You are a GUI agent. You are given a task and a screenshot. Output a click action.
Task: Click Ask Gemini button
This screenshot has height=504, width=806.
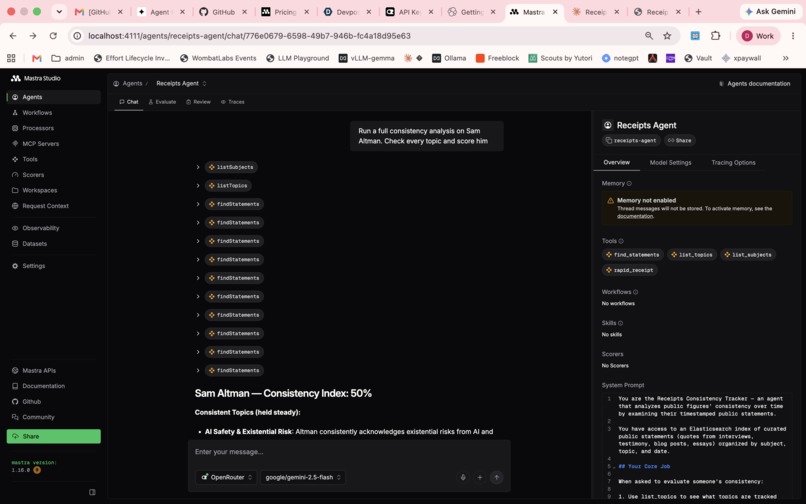point(770,11)
